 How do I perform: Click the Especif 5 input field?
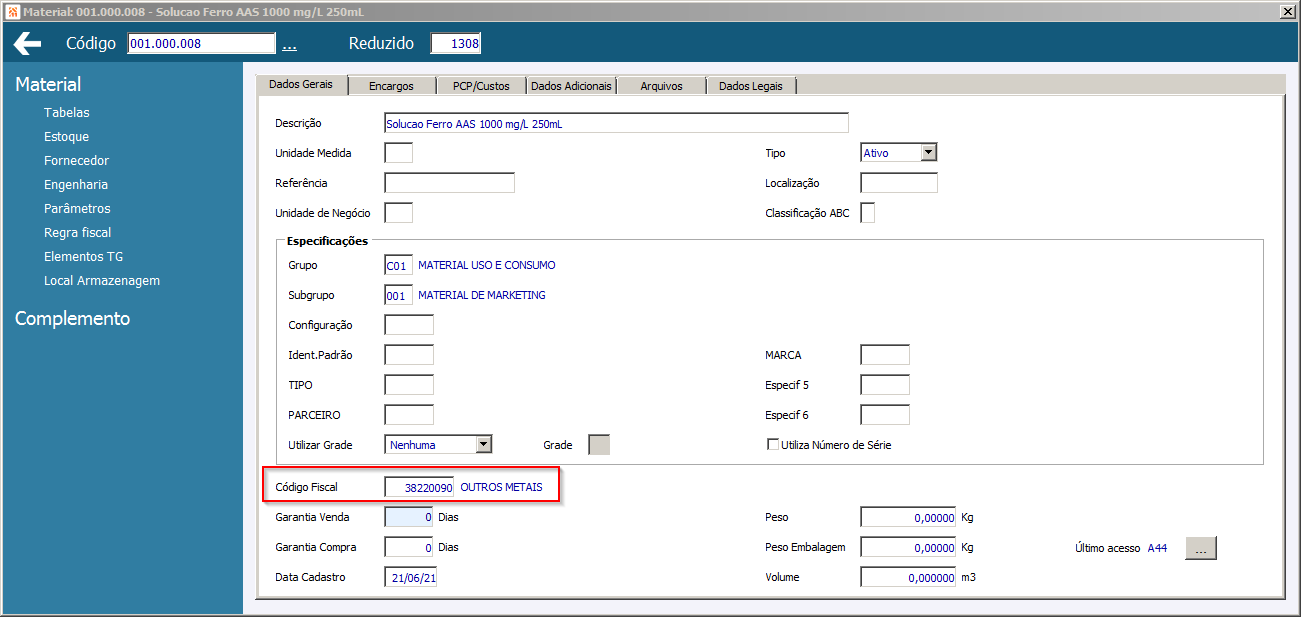click(x=885, y=385)
